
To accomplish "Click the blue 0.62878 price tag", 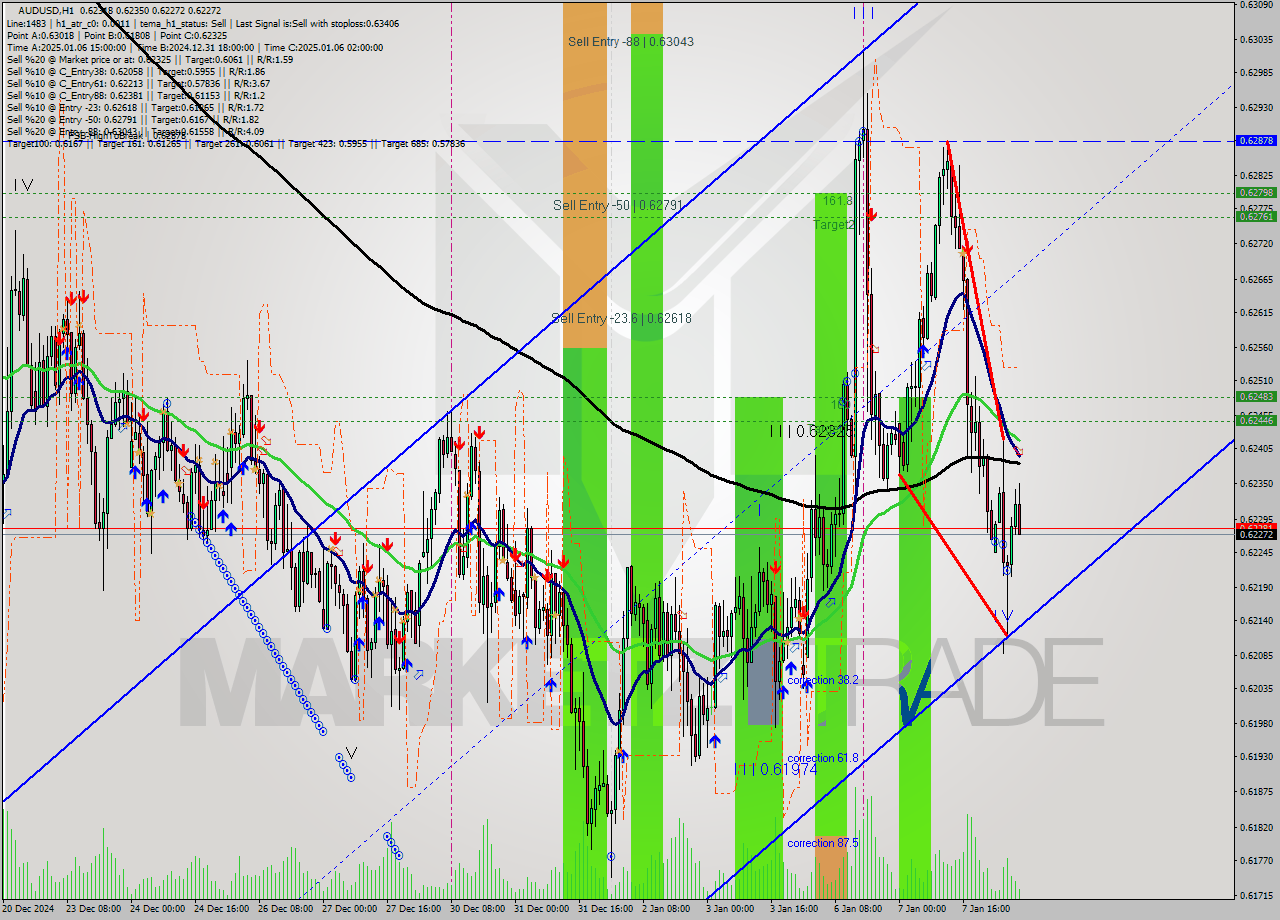I will coord(1256,141).
